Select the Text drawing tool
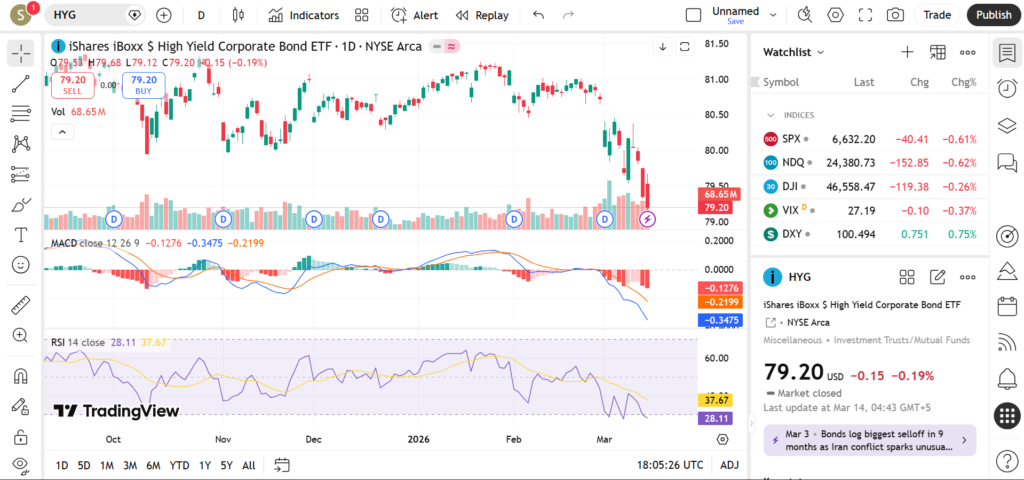 pyautogui.click(x=20, y=235)
